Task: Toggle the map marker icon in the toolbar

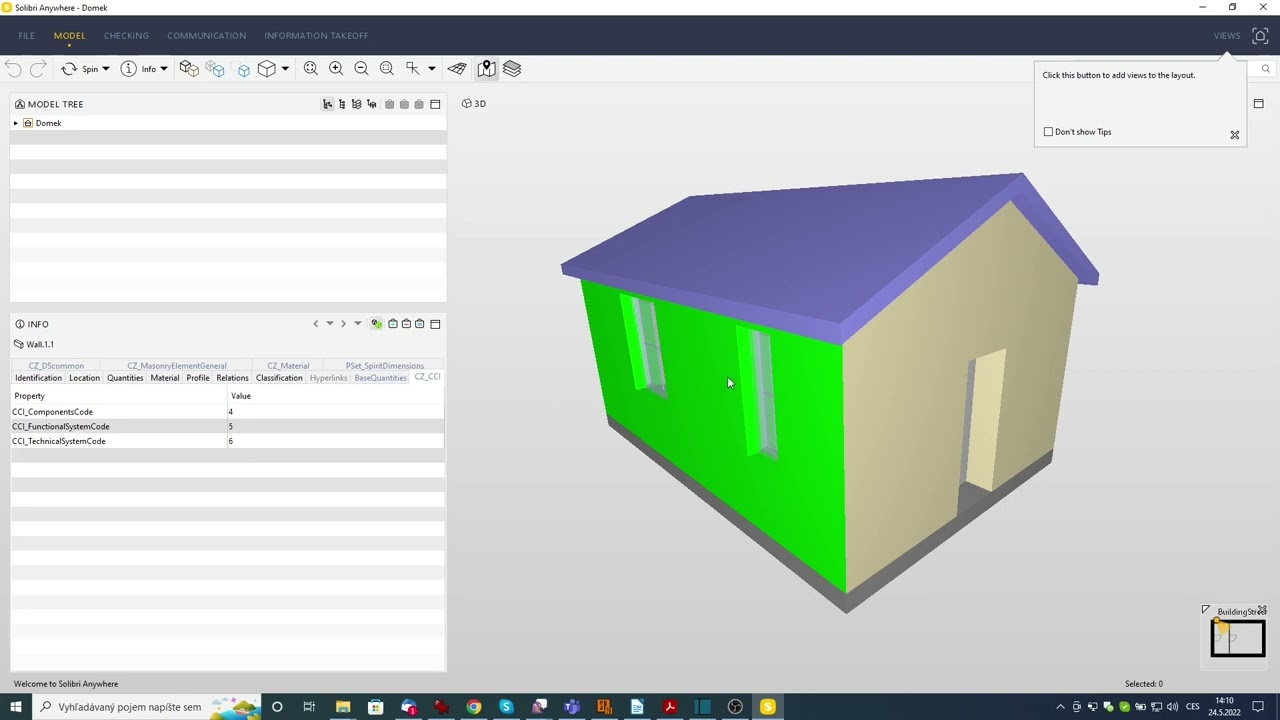Action: 486,69
